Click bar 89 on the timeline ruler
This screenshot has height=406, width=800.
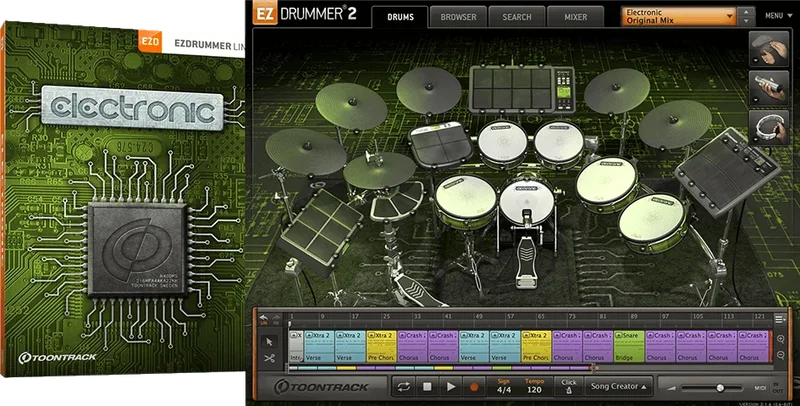(634, 317)
